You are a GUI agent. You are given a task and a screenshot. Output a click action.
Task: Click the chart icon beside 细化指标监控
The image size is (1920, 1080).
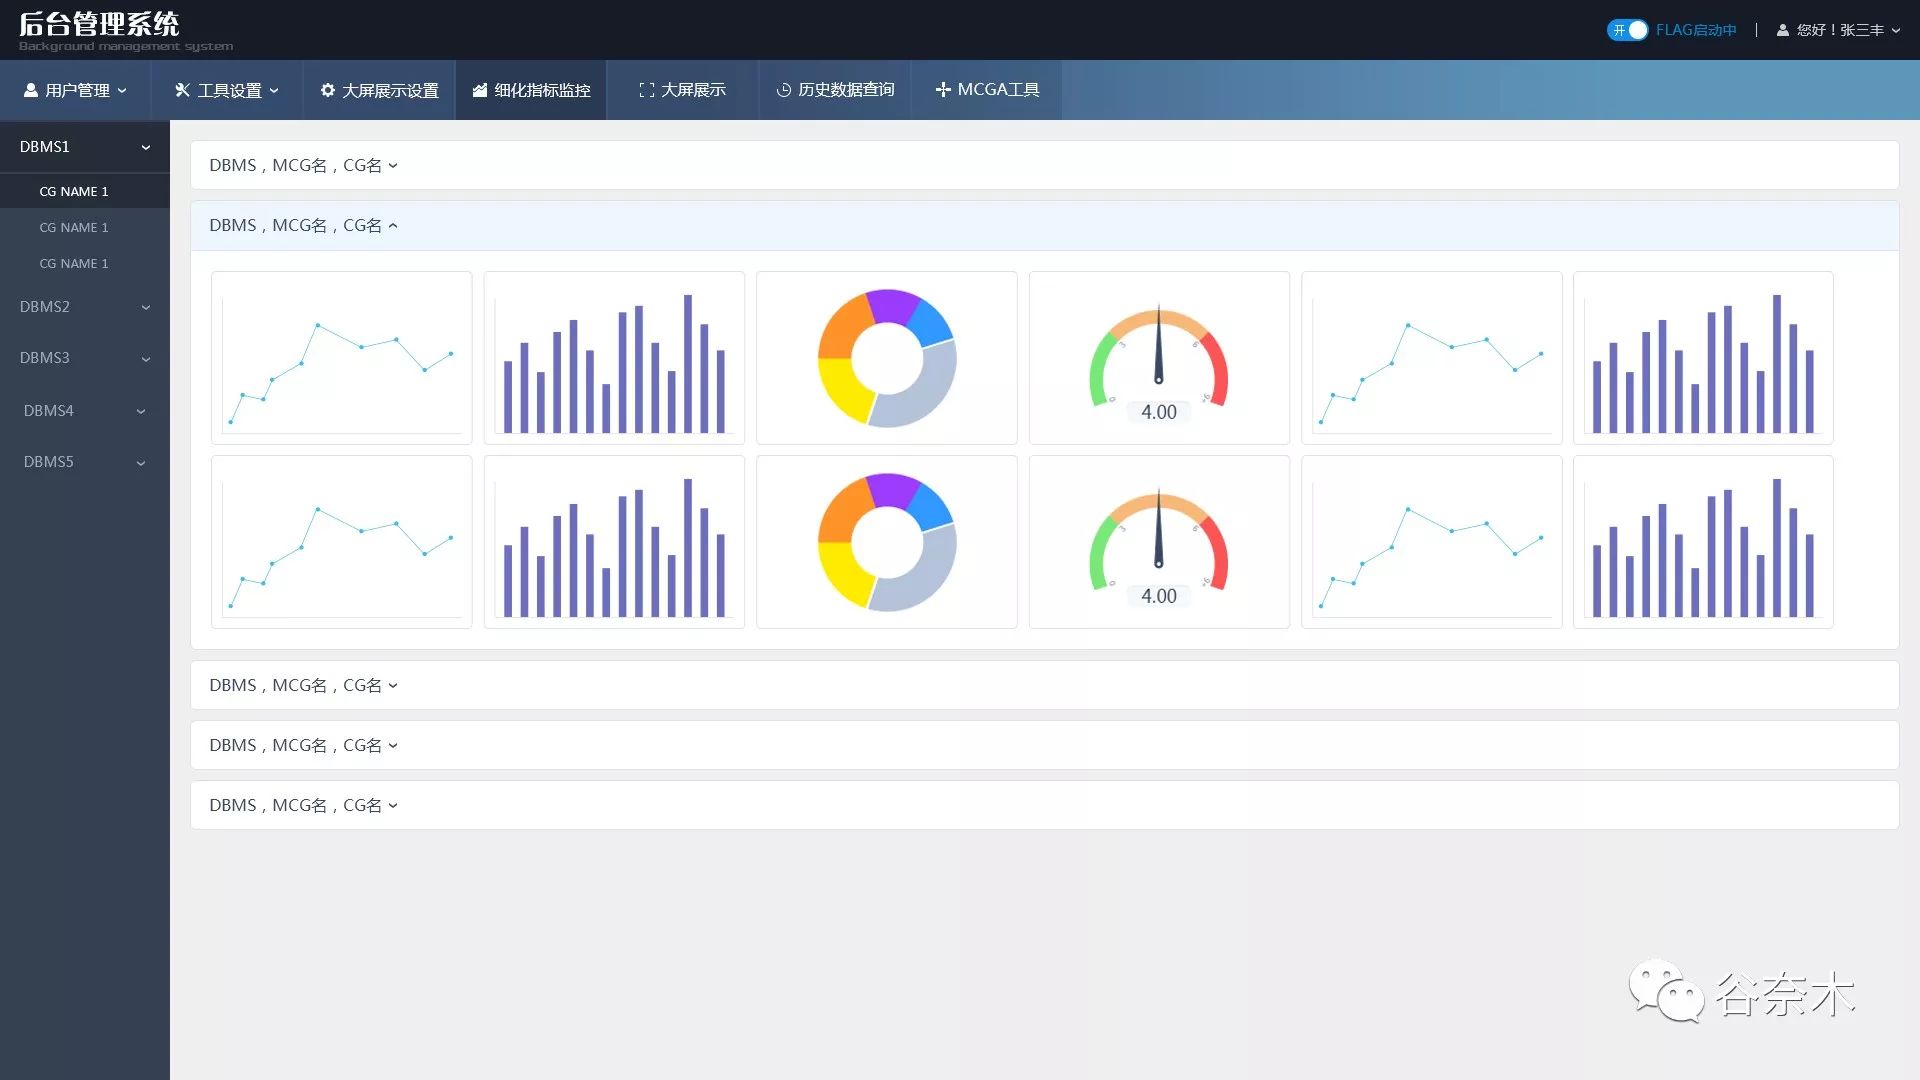(480, 90)
